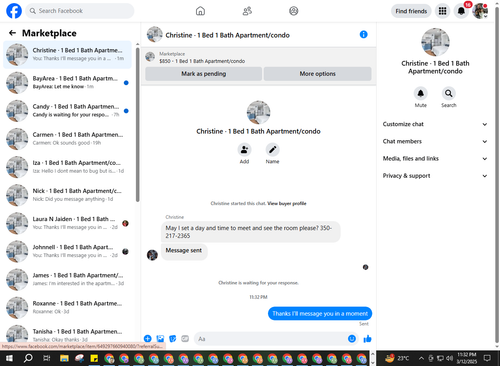
Task: Click the Mark as pending button
Action: (x=203, y=74)
